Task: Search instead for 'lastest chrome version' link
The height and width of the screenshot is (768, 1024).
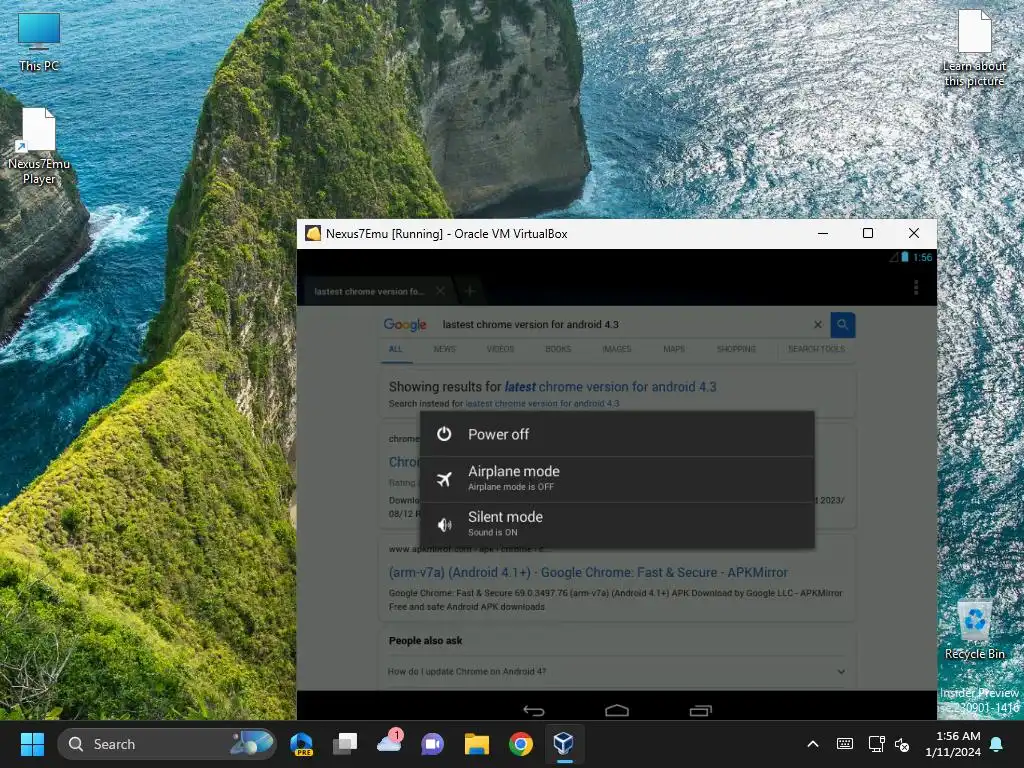Action: [542, 404]
